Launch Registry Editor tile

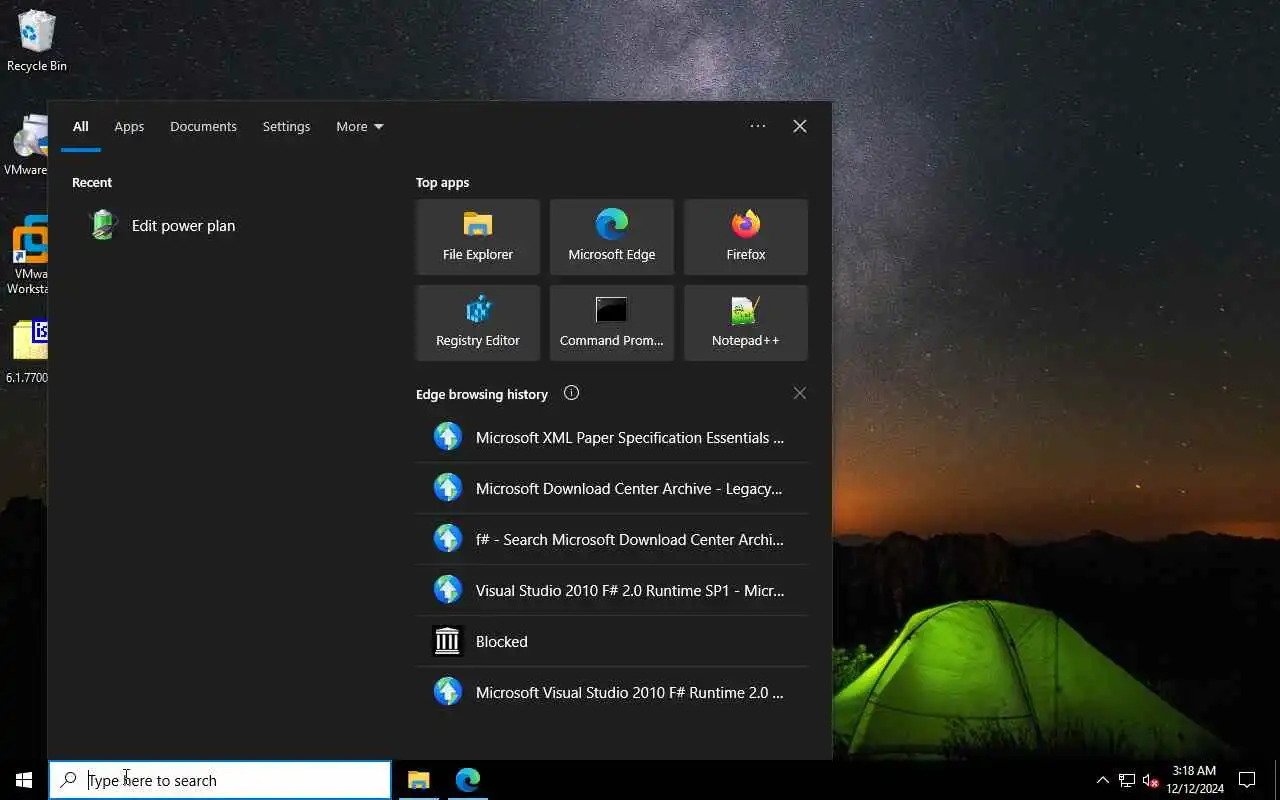click(x=478, y=323)
